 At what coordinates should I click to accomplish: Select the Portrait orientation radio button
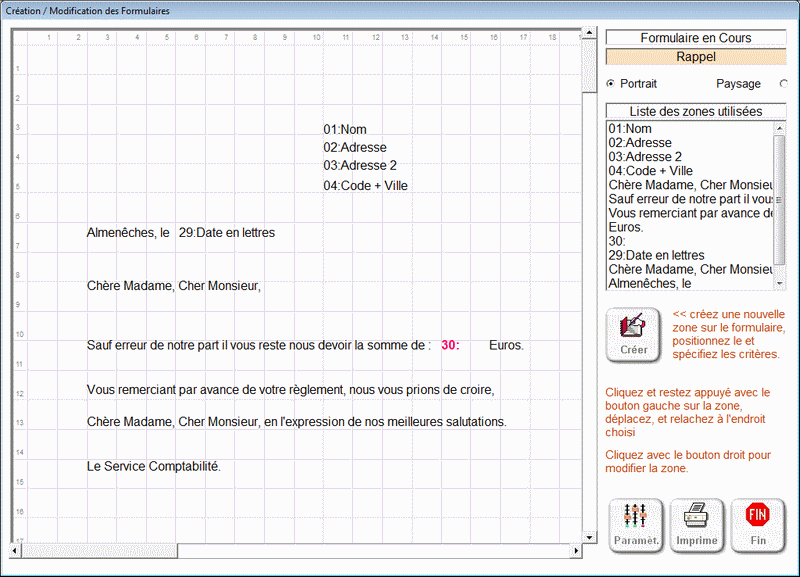point(611,84)
